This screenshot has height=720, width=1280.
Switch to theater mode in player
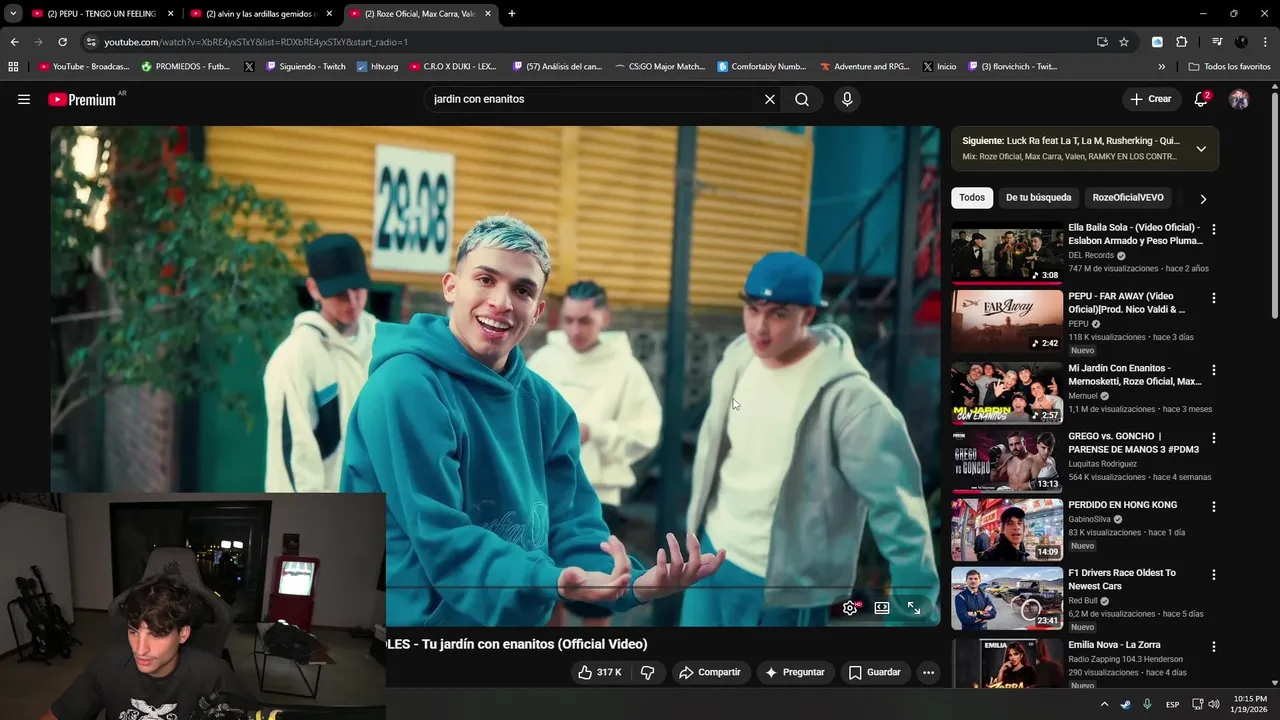click(882, 607)
